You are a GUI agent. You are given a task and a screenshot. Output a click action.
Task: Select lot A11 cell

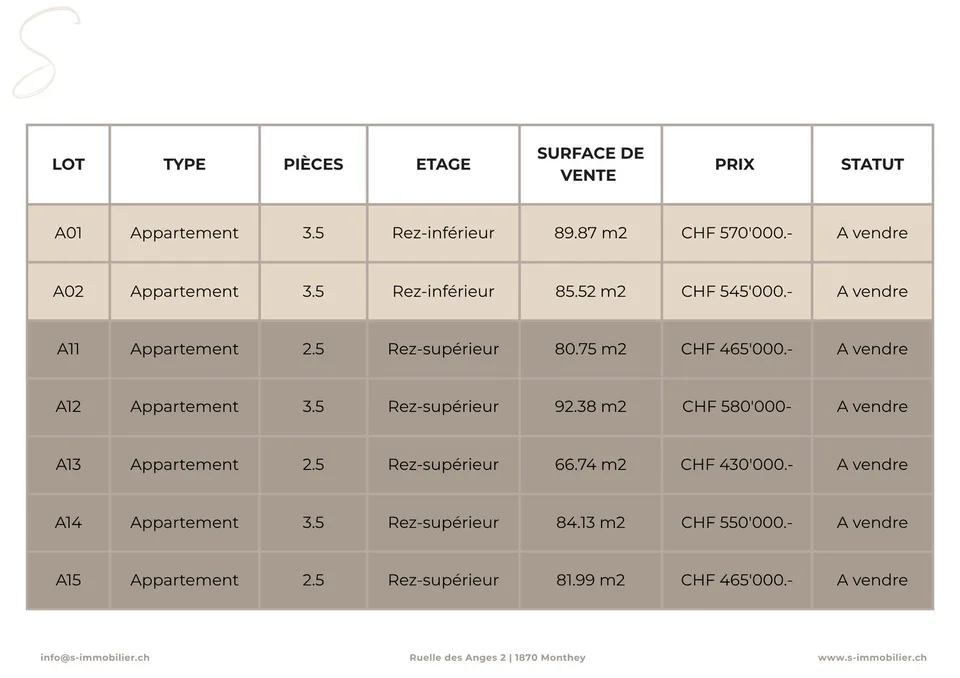pyautogui.click(x=68, y=348)
